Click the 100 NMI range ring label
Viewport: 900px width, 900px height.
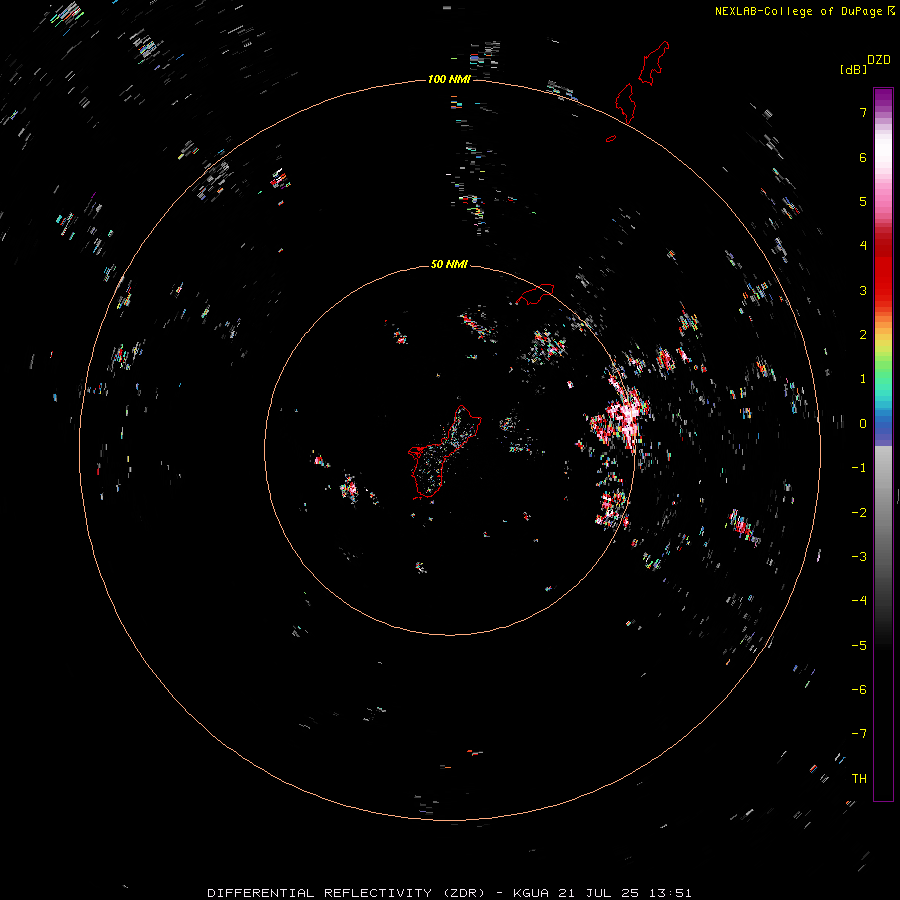[x=449, y=79]
